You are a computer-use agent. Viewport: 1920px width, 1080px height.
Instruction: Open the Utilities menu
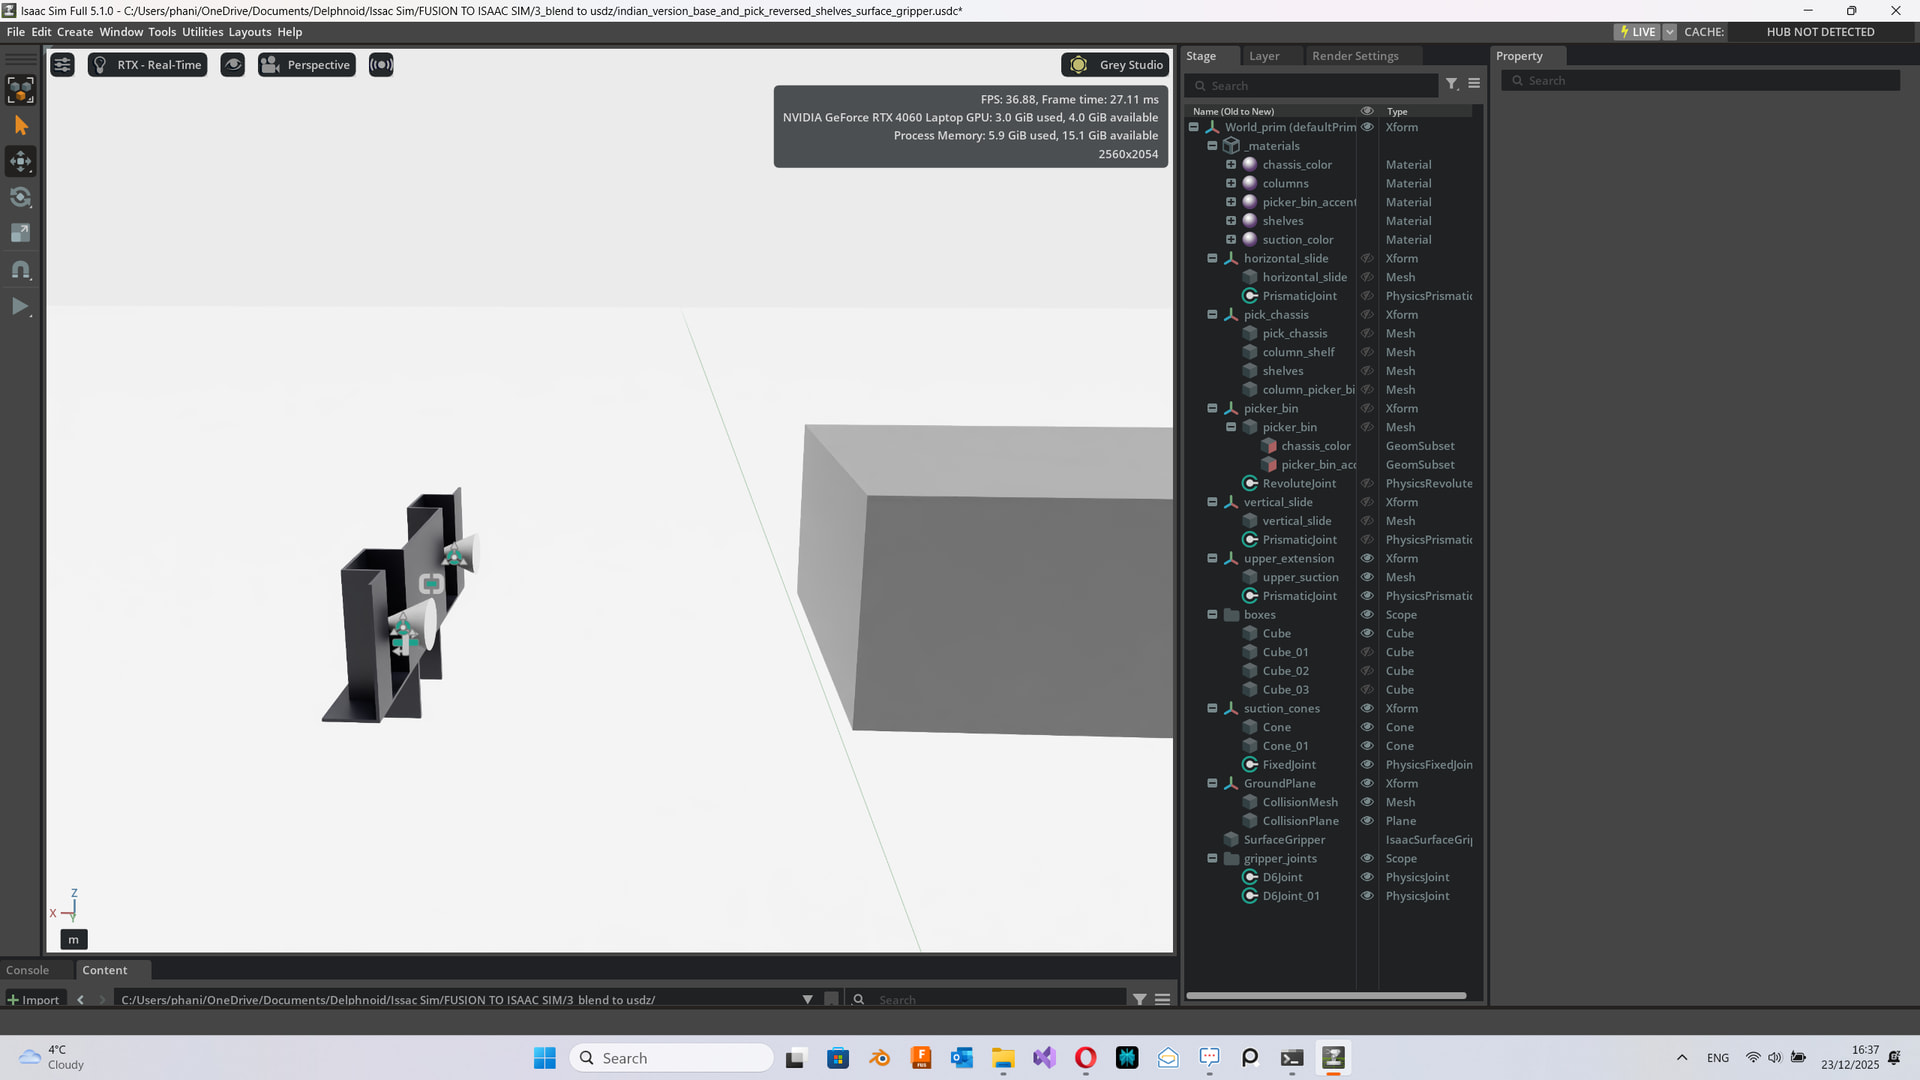pos(203,31)
